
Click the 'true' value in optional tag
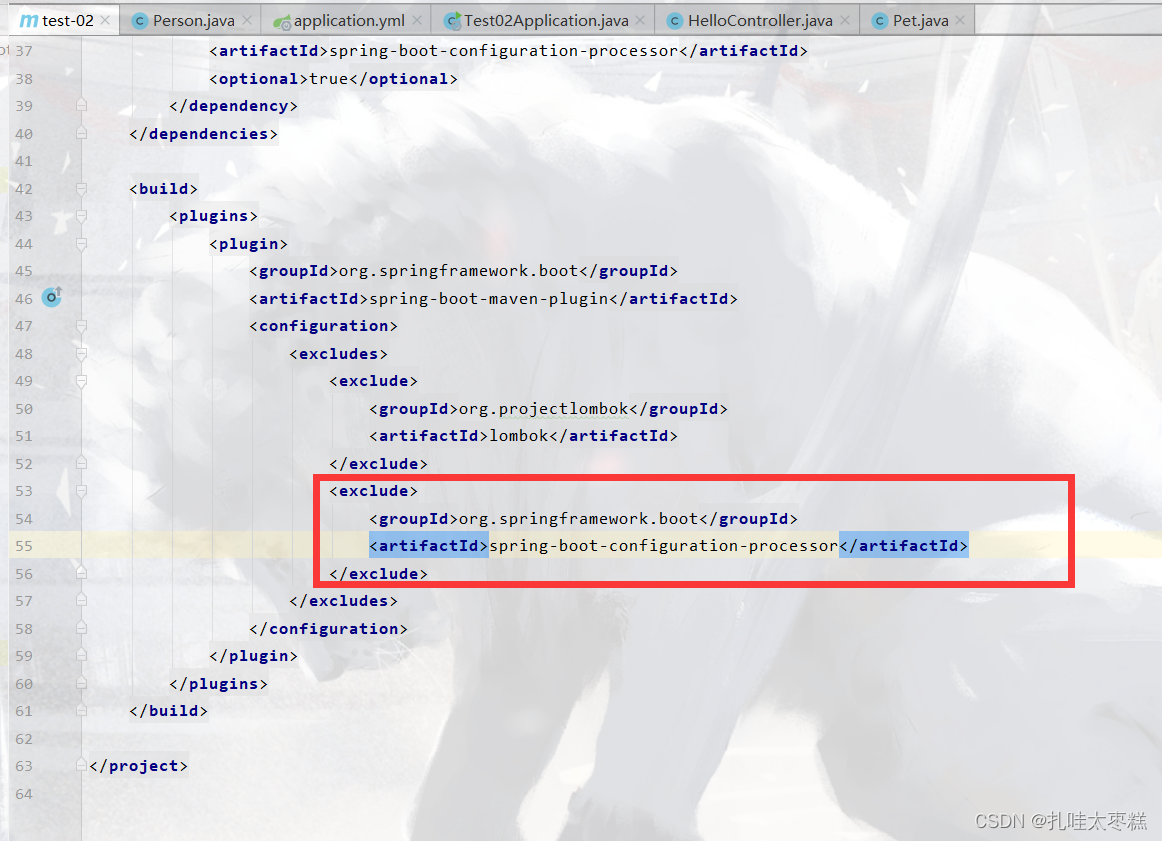328,79
